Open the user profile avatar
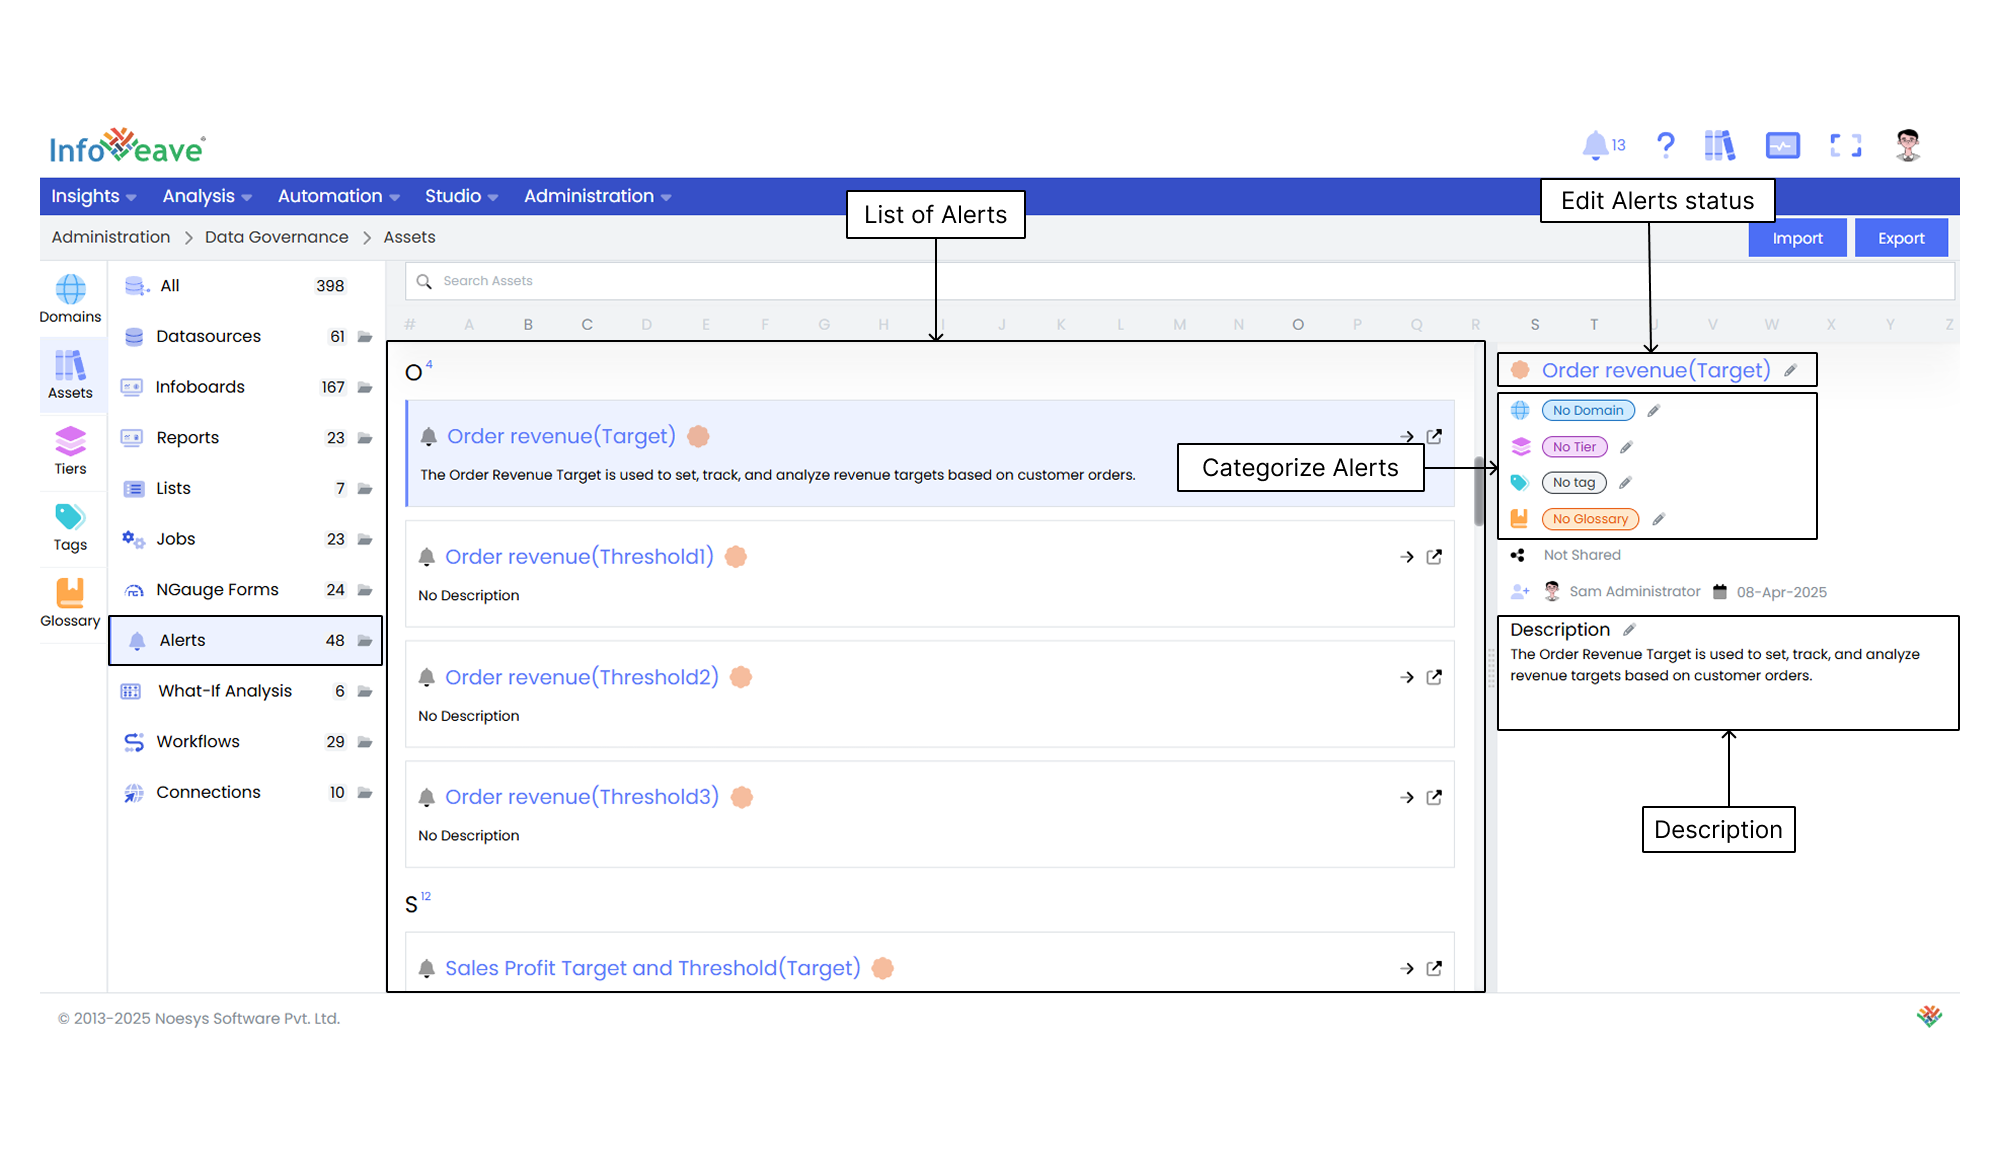Image resolution: width=2000 pixels, height=1160 pixels. [1908, 146]
